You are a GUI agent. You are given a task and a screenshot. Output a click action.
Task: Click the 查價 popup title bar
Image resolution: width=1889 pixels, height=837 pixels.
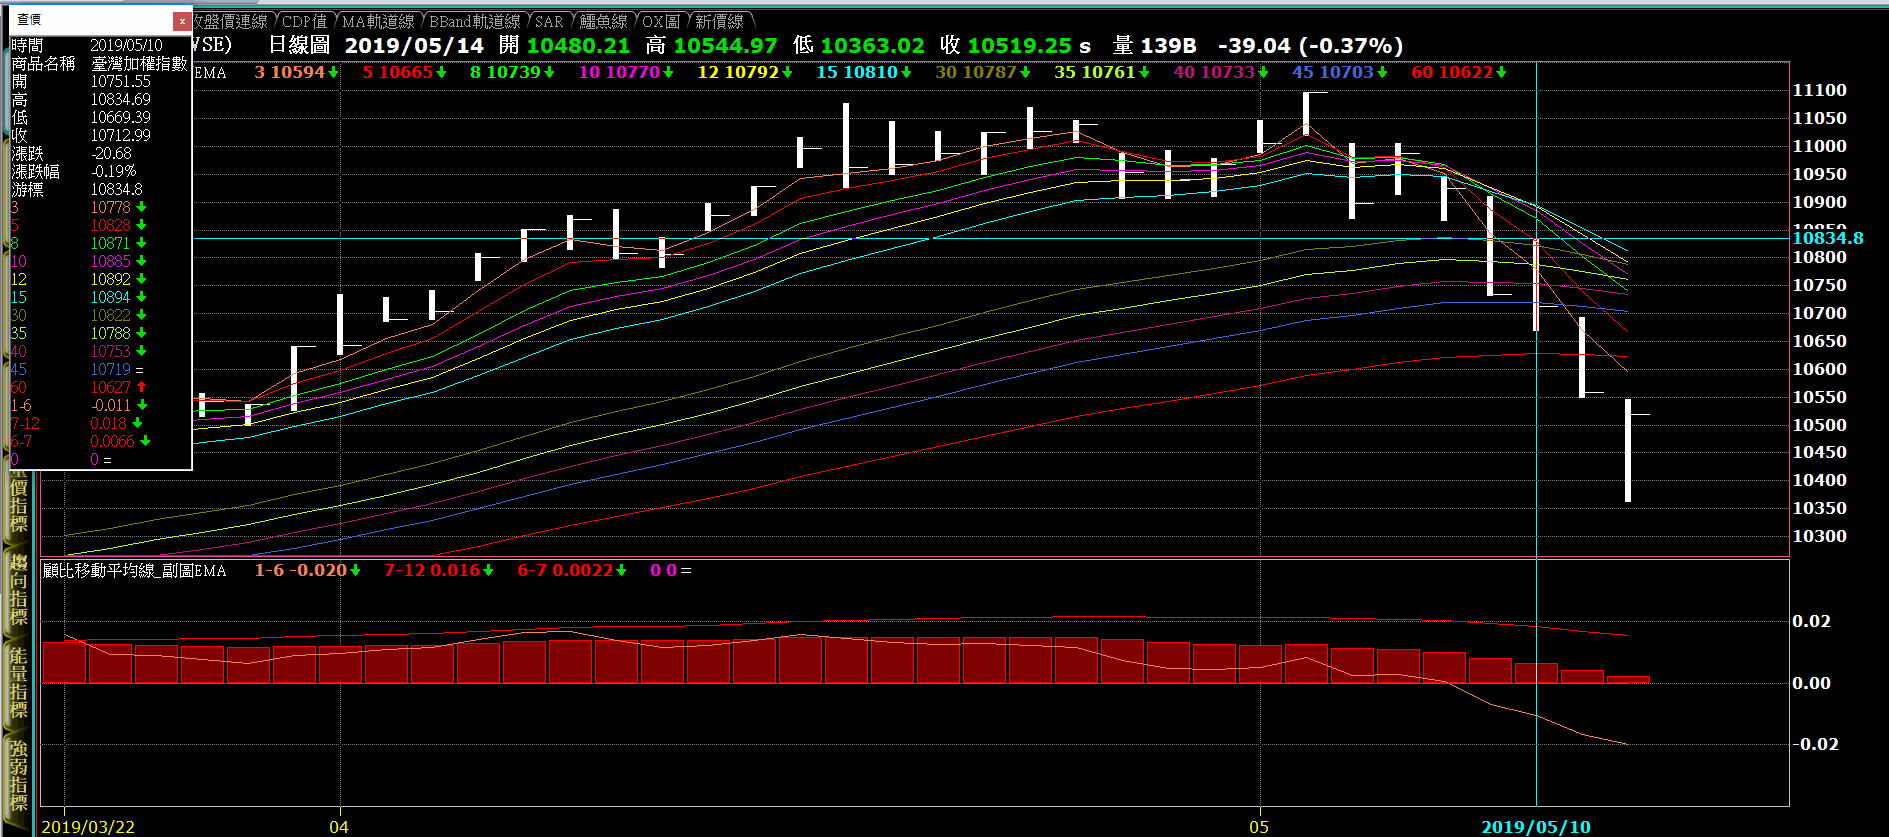click(x=90, y=20)
